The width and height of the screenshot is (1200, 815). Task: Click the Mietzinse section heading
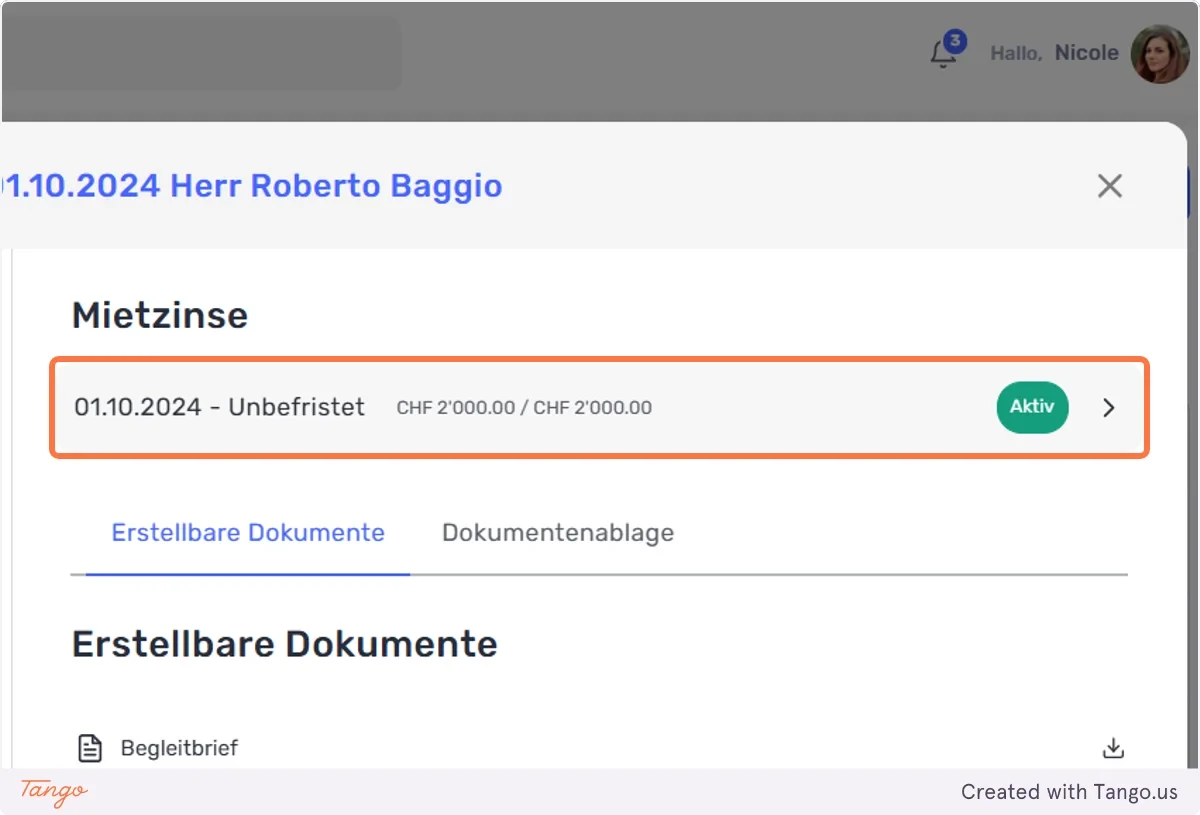160,316
